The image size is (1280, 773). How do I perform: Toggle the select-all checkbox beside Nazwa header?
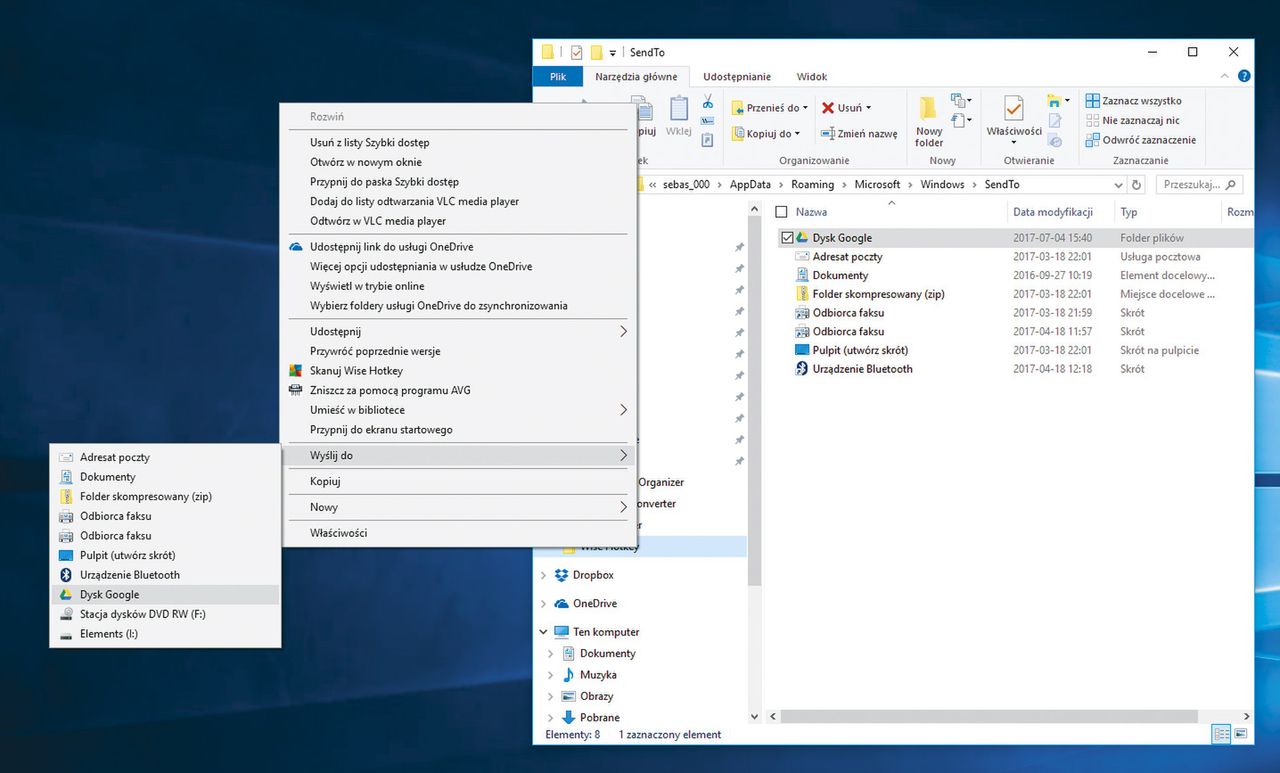(x=782, y=212)
